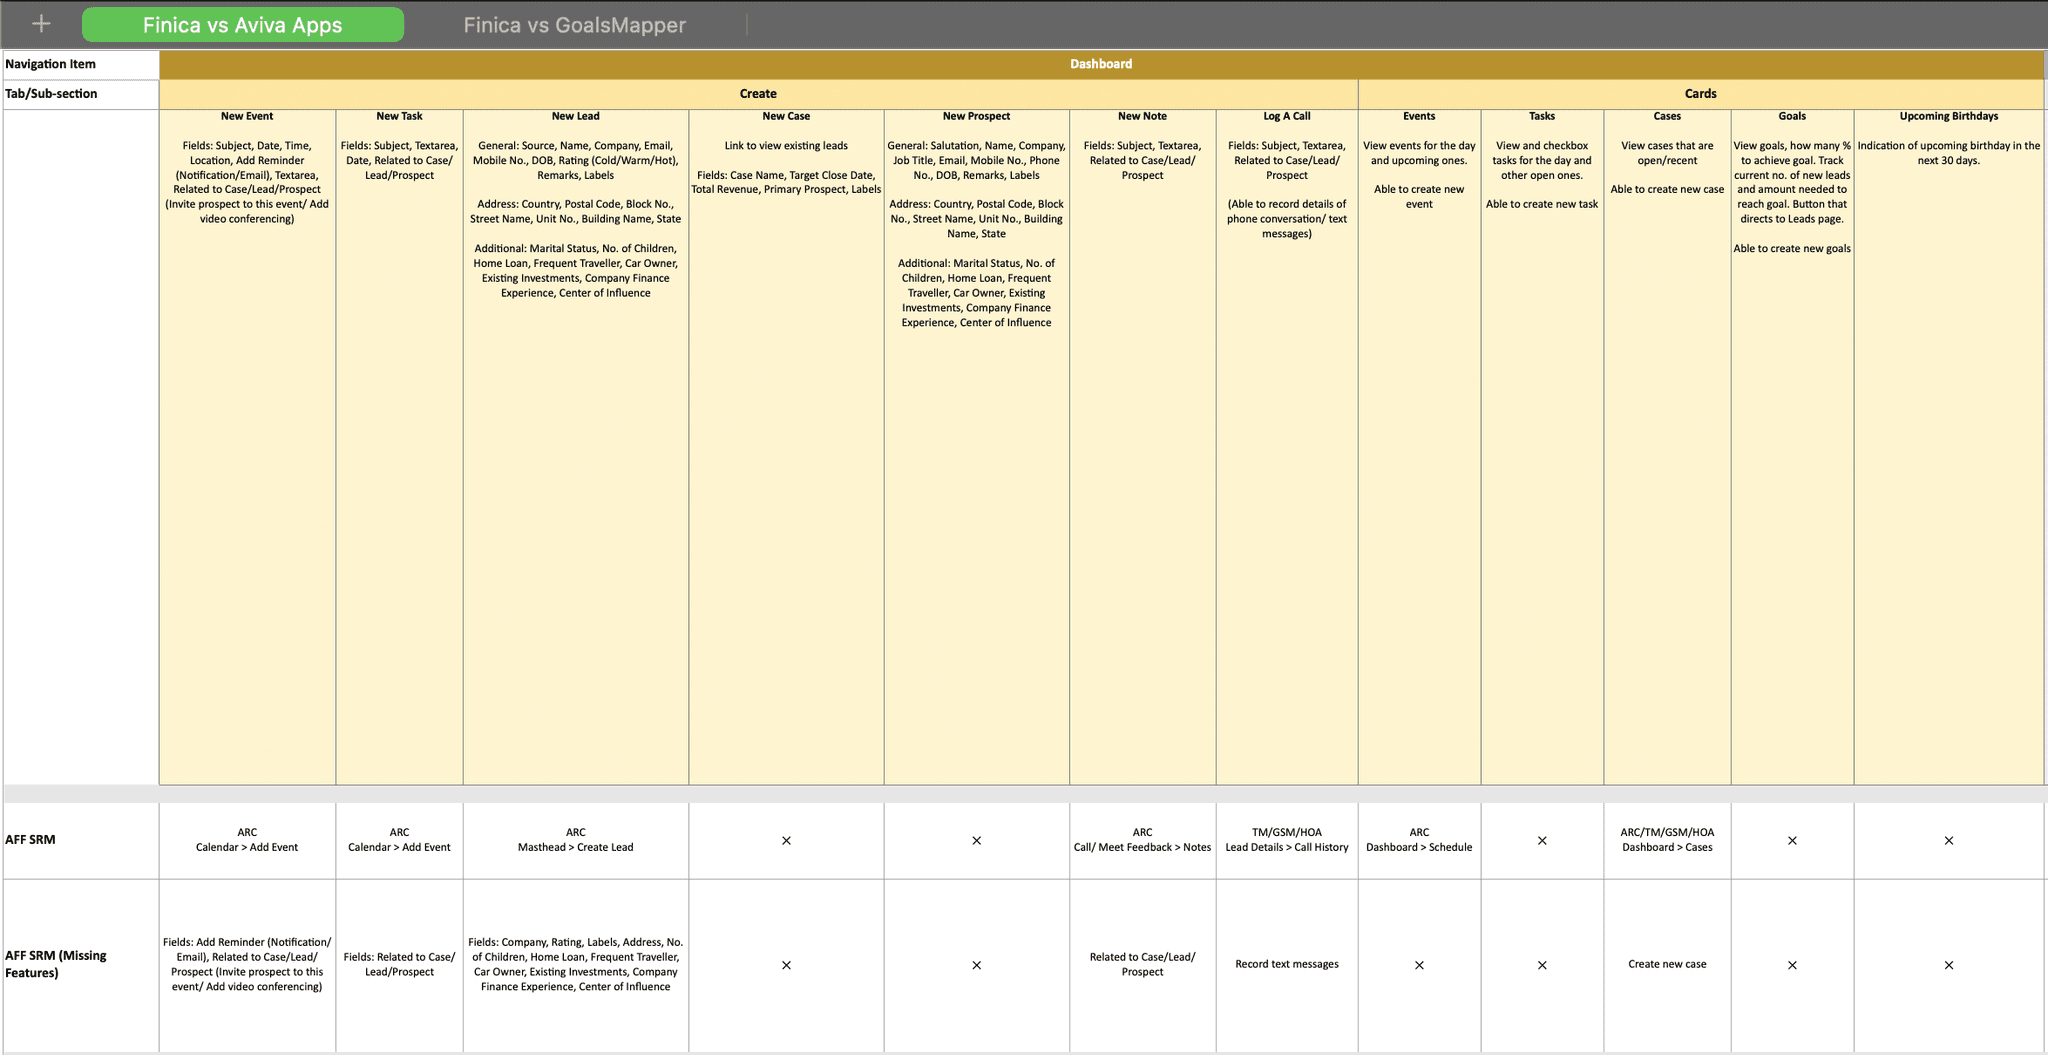Select the New Event description cell
The height and width of the screenshot is (1055, 2048).
(247, 447)
